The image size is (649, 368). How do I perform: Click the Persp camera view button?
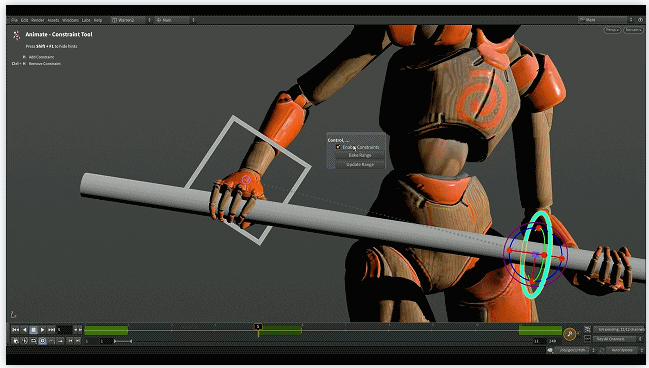coord(612,30)
